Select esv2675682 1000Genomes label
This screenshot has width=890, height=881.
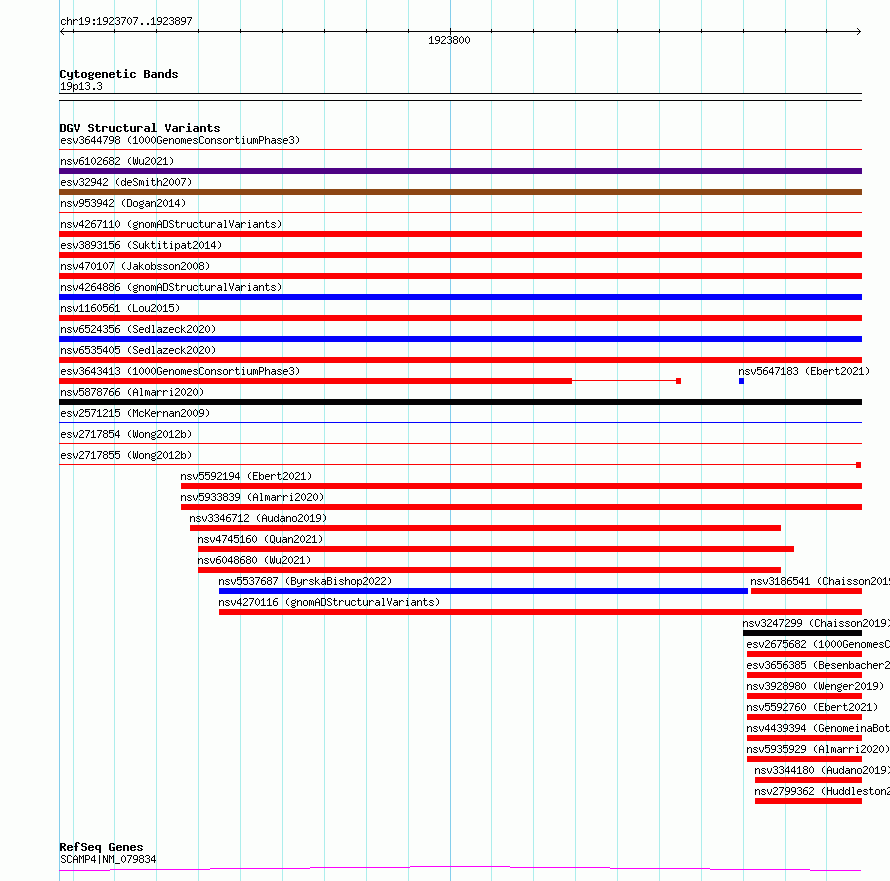click(818, 644)
